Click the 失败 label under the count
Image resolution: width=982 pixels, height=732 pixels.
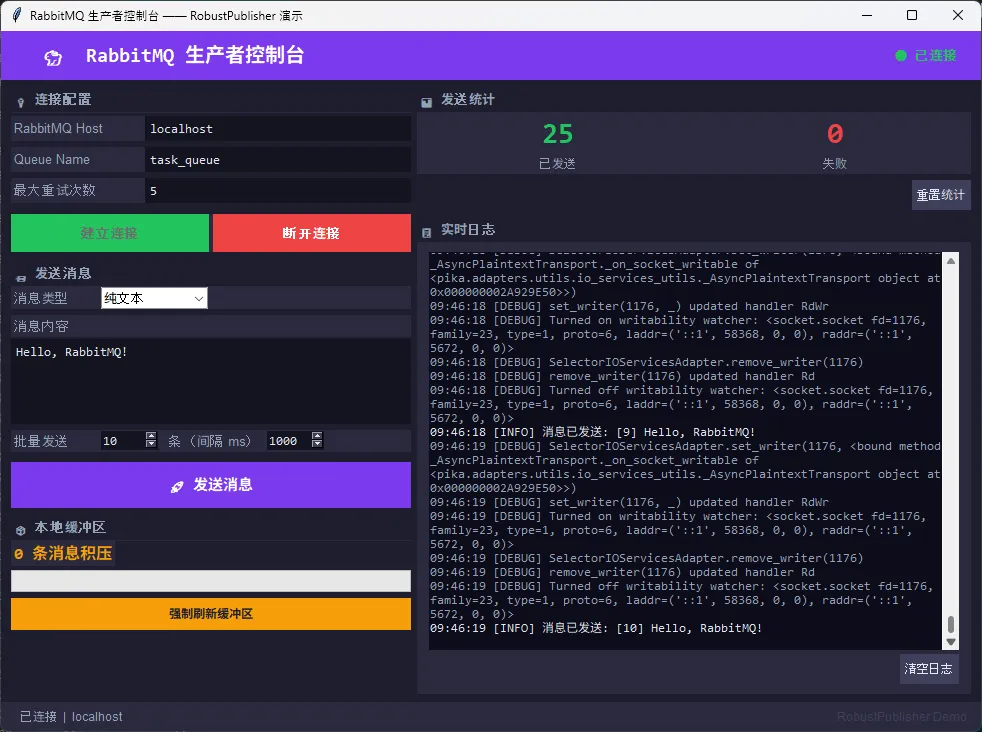(x=835, y=163)
